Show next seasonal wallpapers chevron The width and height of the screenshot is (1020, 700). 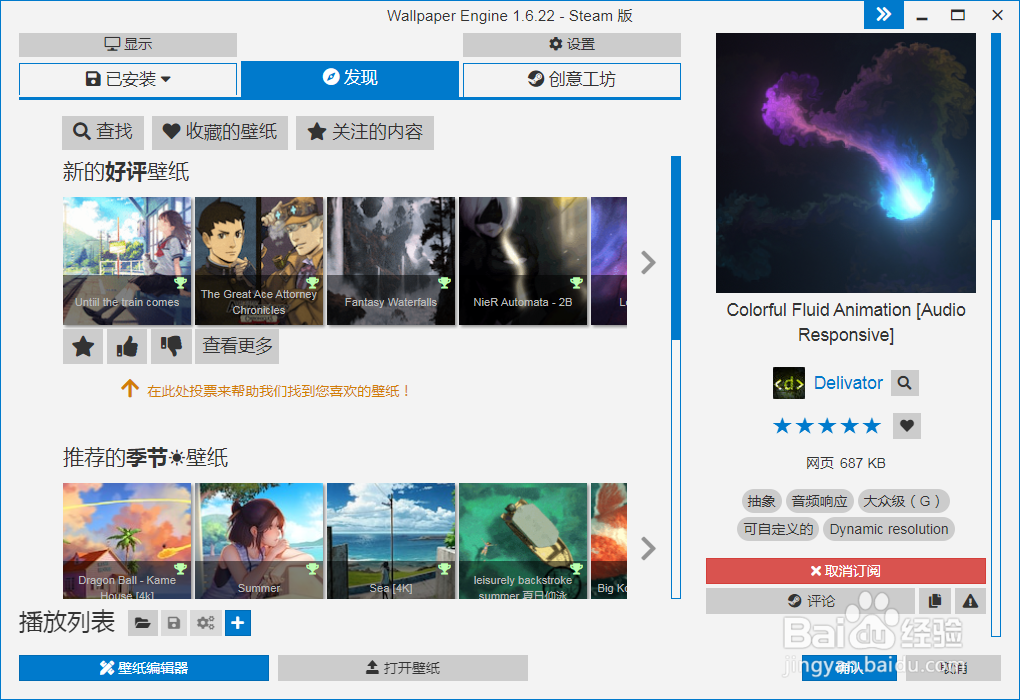pos(648,548)
